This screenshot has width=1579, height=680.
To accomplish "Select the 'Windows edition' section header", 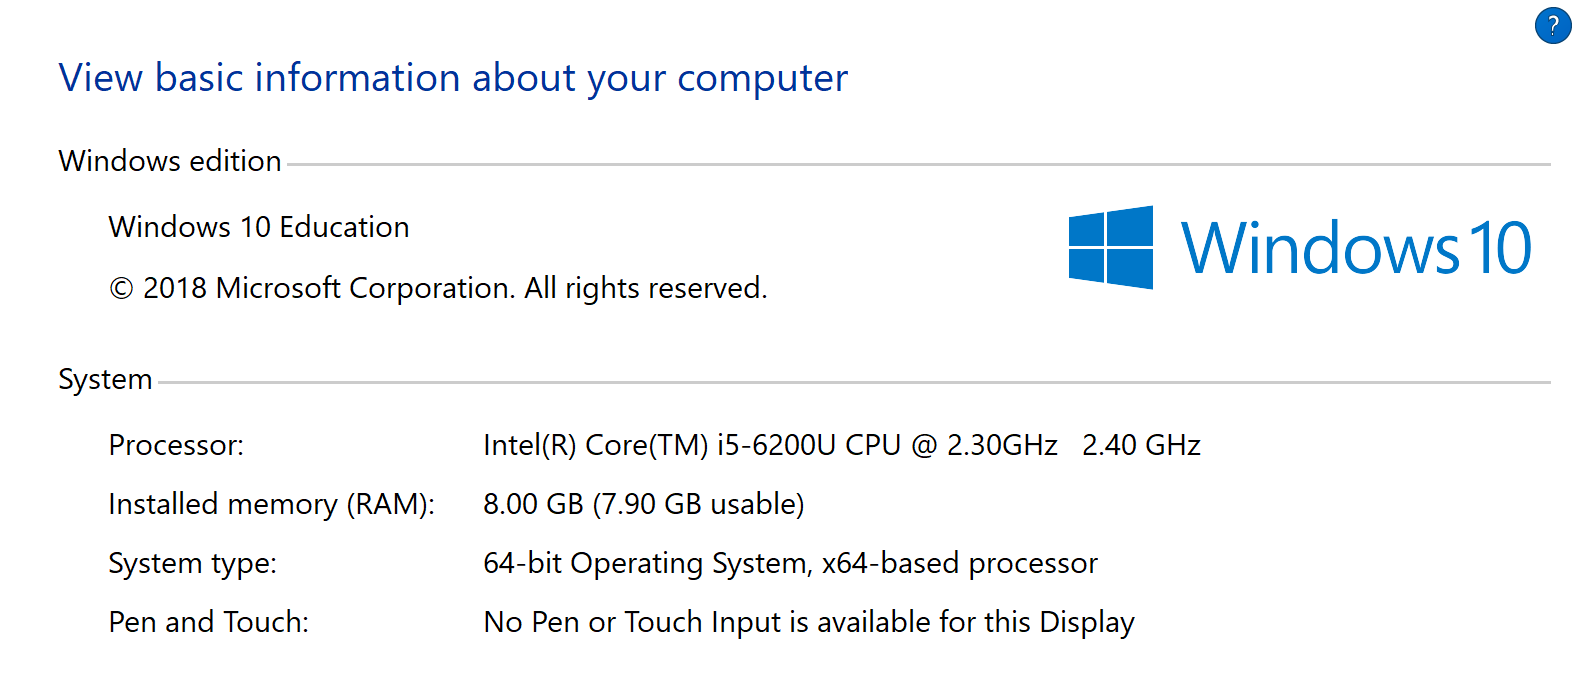I will [x=170, y=161].
